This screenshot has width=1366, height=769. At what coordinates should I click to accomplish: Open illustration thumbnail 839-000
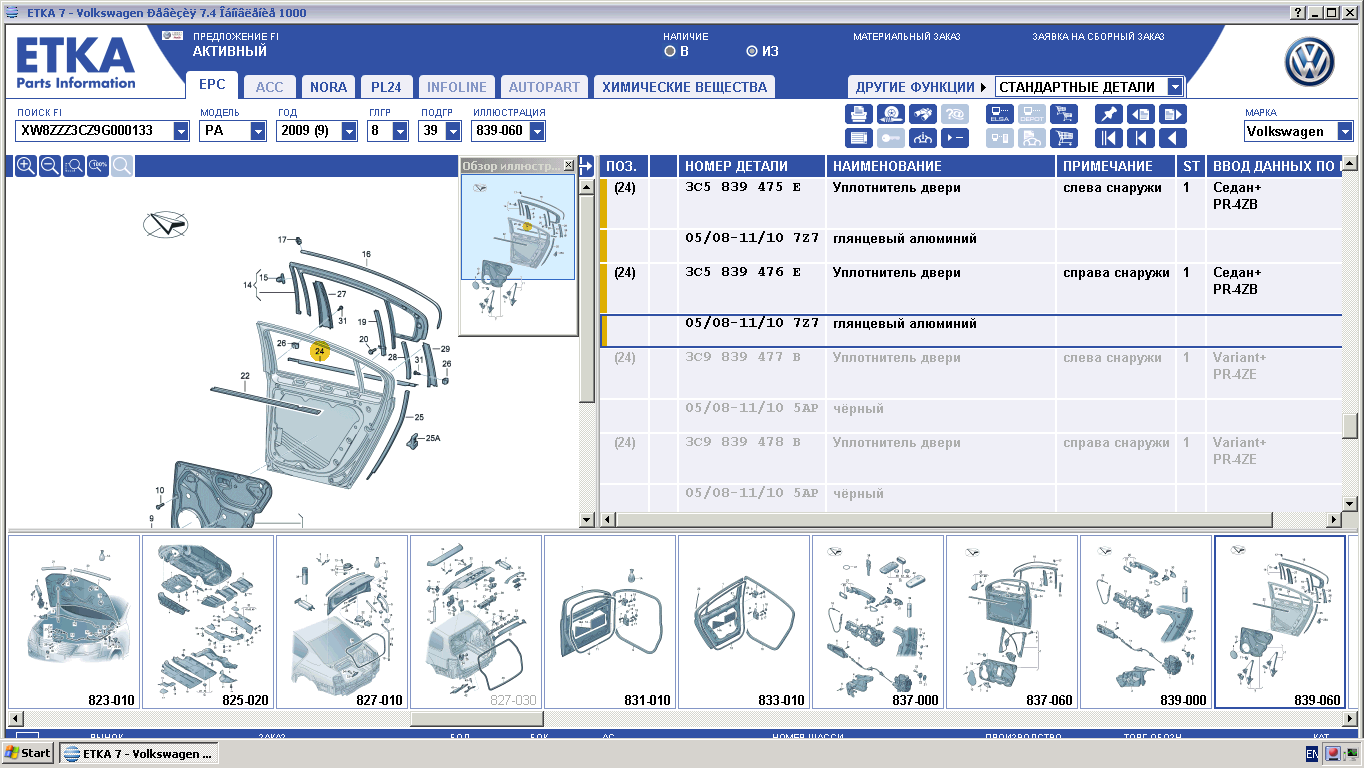[1146, 622]
